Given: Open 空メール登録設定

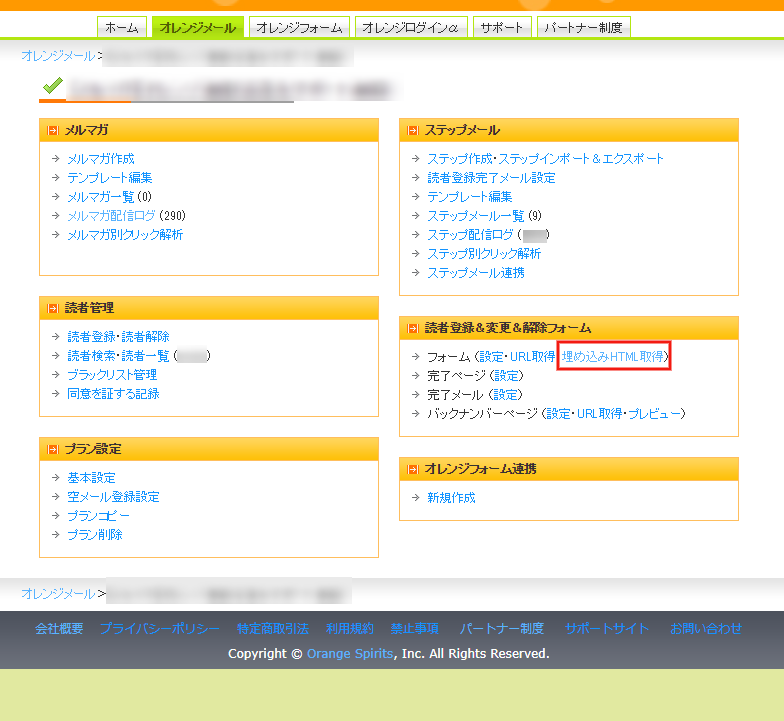Looking at the screenshot, I should [113, 496].
